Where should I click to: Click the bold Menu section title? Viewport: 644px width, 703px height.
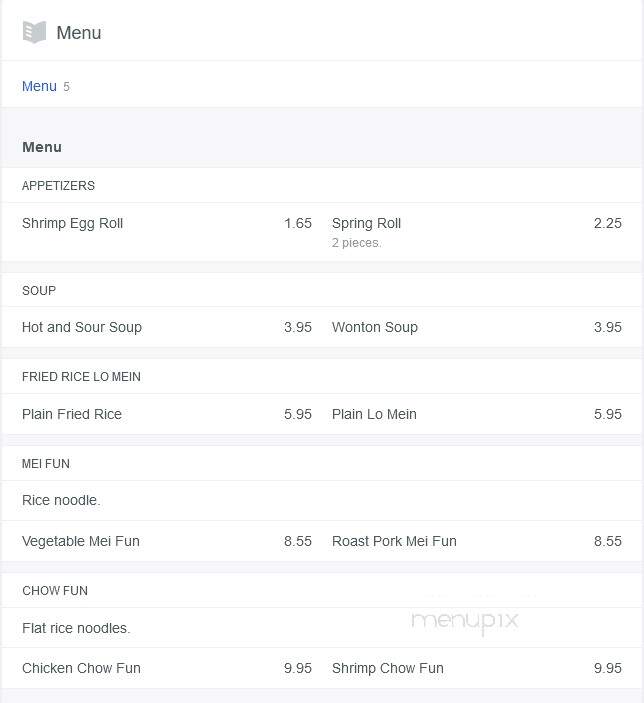pyautogui.click(x=42, y=147)
